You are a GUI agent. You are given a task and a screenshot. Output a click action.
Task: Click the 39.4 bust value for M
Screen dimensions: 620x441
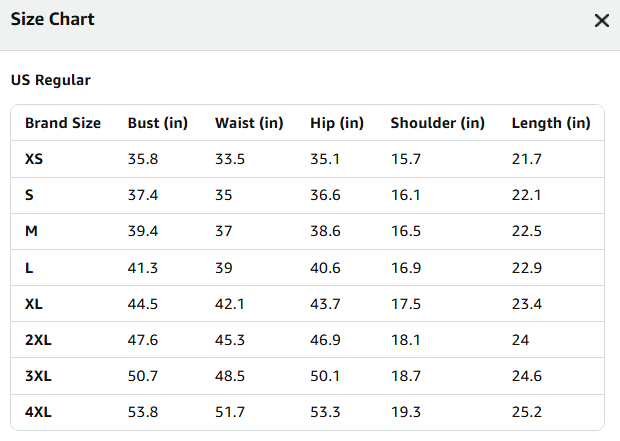pyautogui.click(x=143, y=231)
